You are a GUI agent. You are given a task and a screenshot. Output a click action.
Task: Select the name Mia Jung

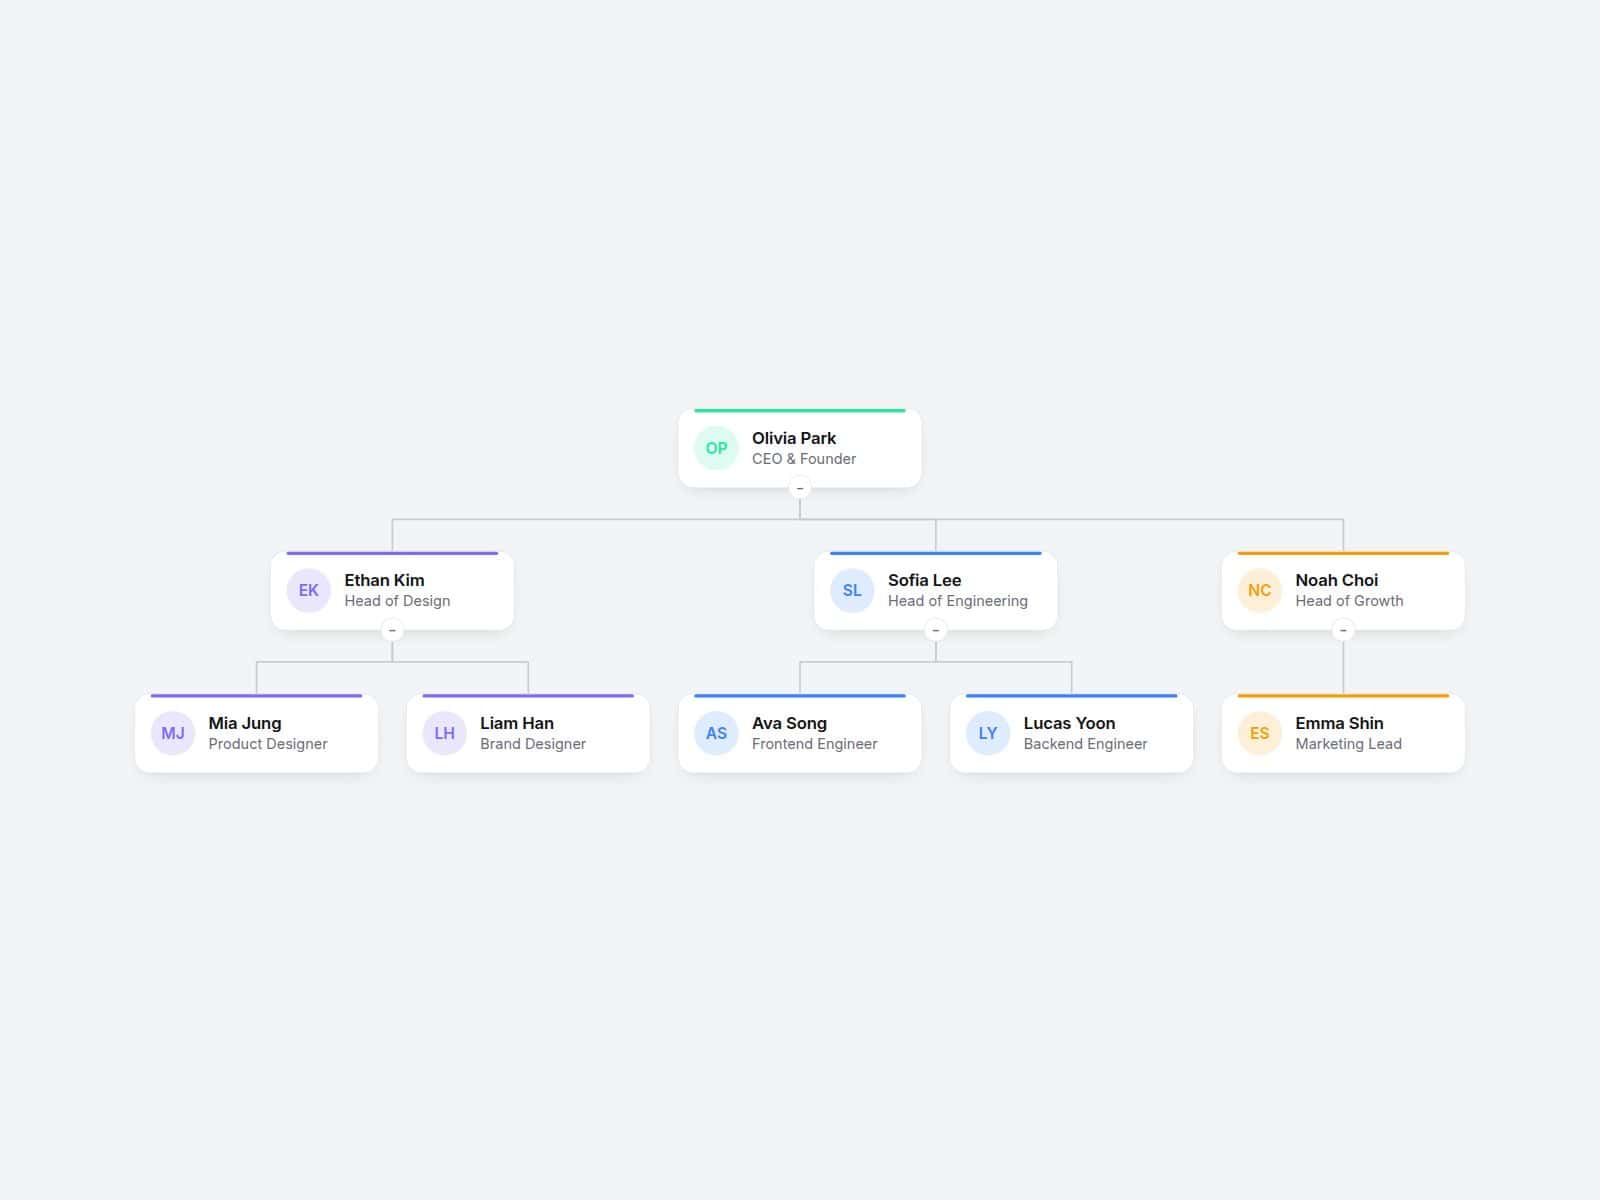(245, 723)
